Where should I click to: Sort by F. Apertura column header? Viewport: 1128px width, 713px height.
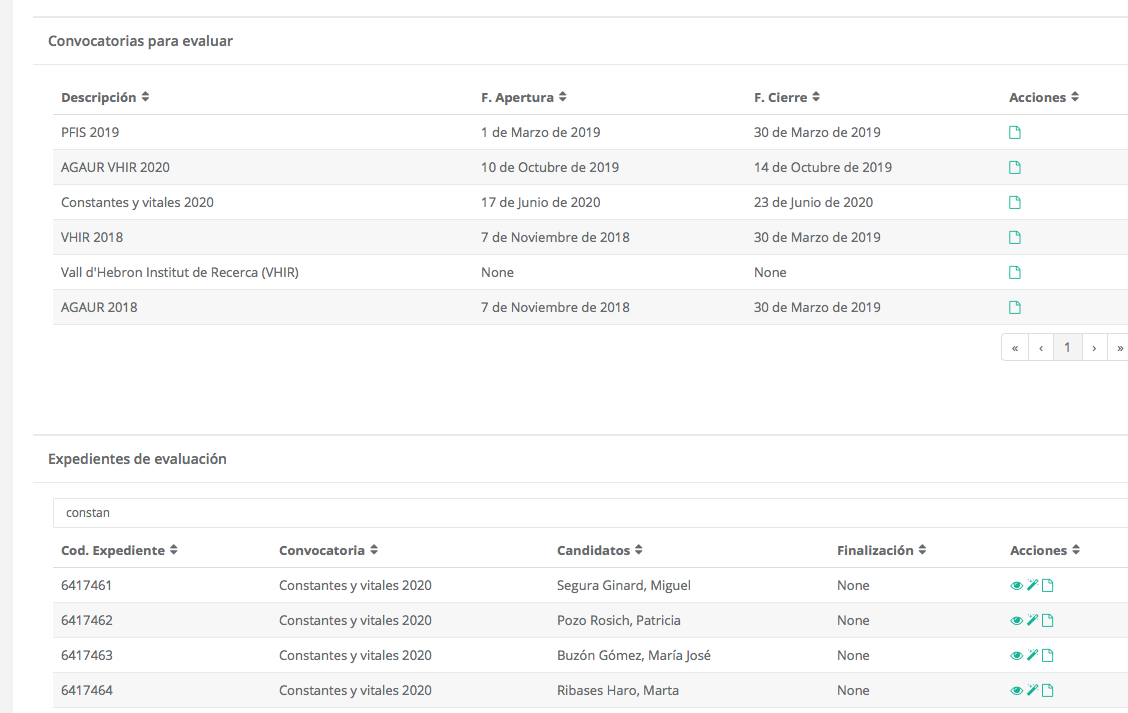(523, 98)
